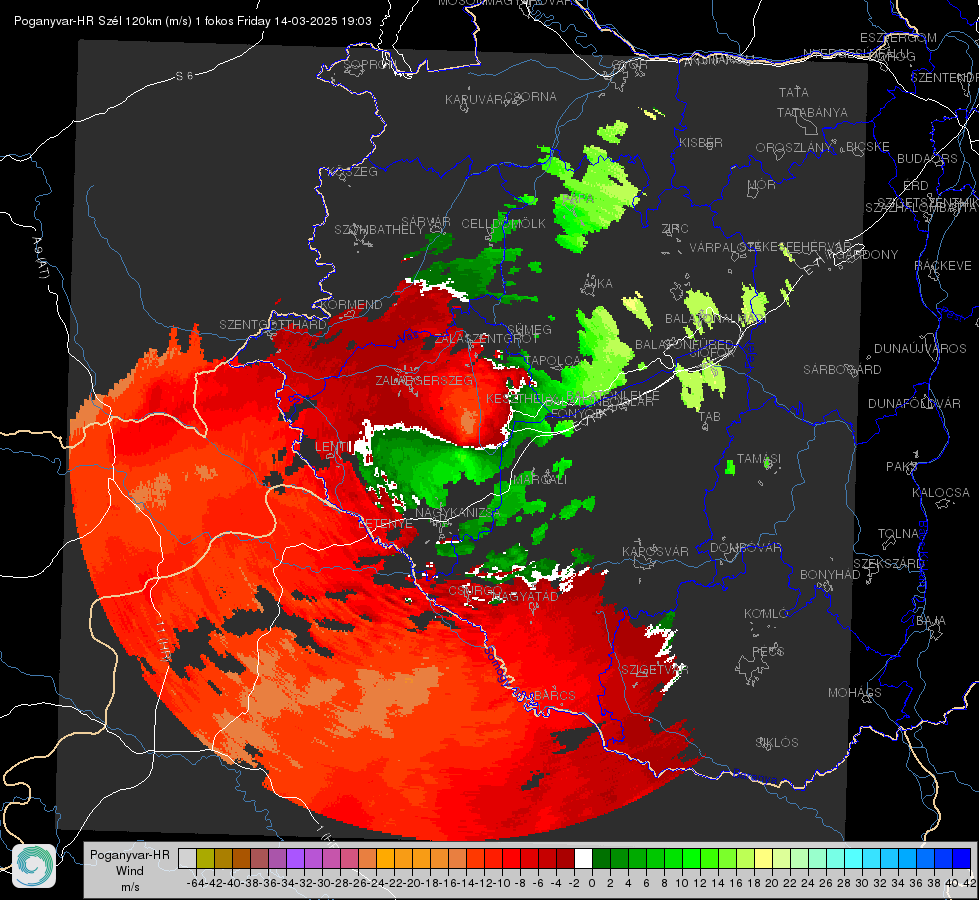Viewport: 979px width, 900px height.
Task: Select the KISBER town label
Action: point(701,142)
